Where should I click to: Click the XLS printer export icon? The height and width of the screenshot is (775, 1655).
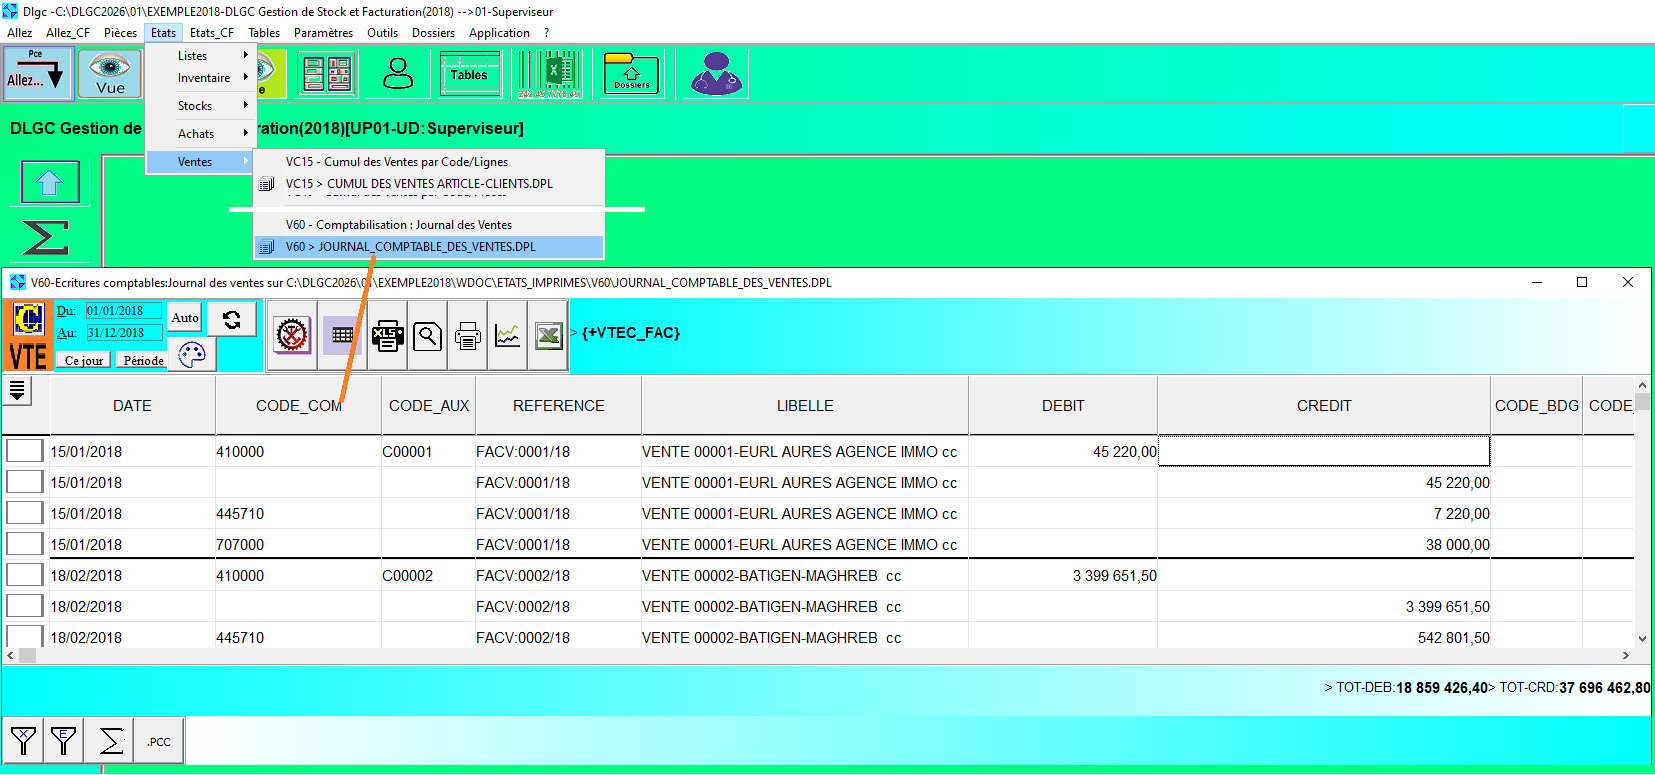coord(387,336)
